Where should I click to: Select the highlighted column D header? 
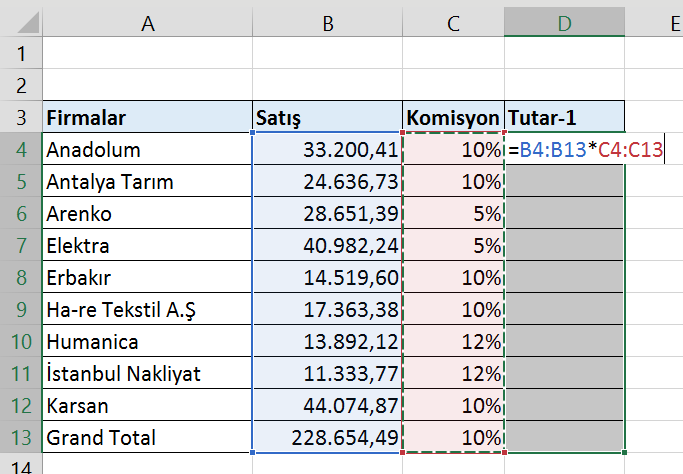point(565,21)
